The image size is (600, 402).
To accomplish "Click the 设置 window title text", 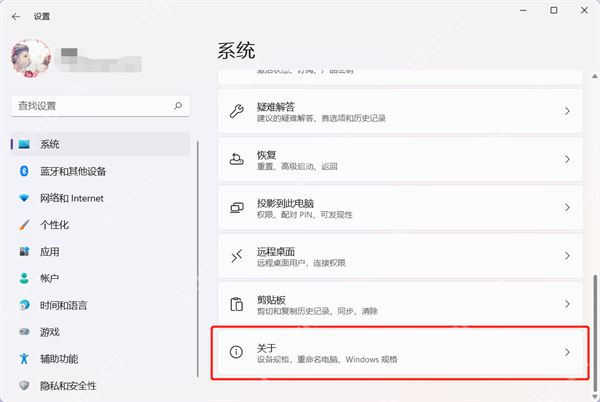I will (x=42, y=16).
